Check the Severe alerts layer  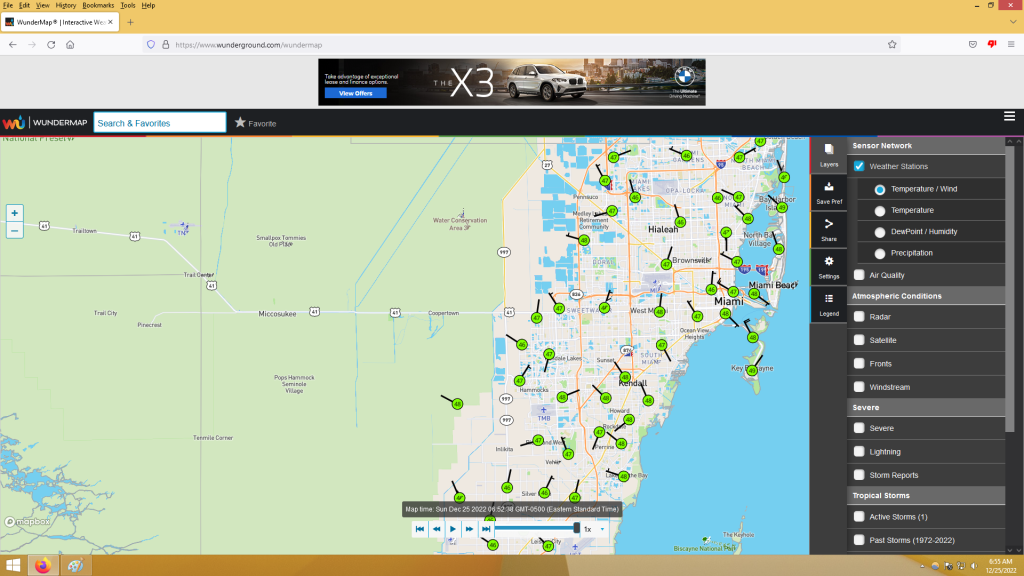pyautogui.click(x=859, y=428)
